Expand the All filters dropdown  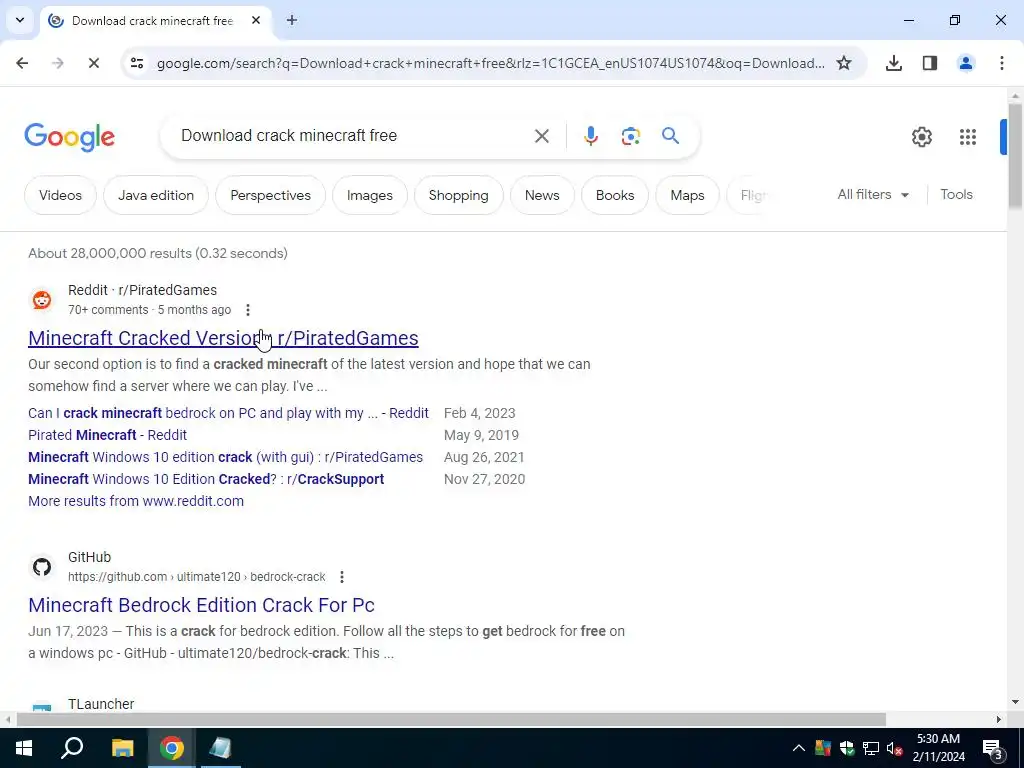[873, 195]
